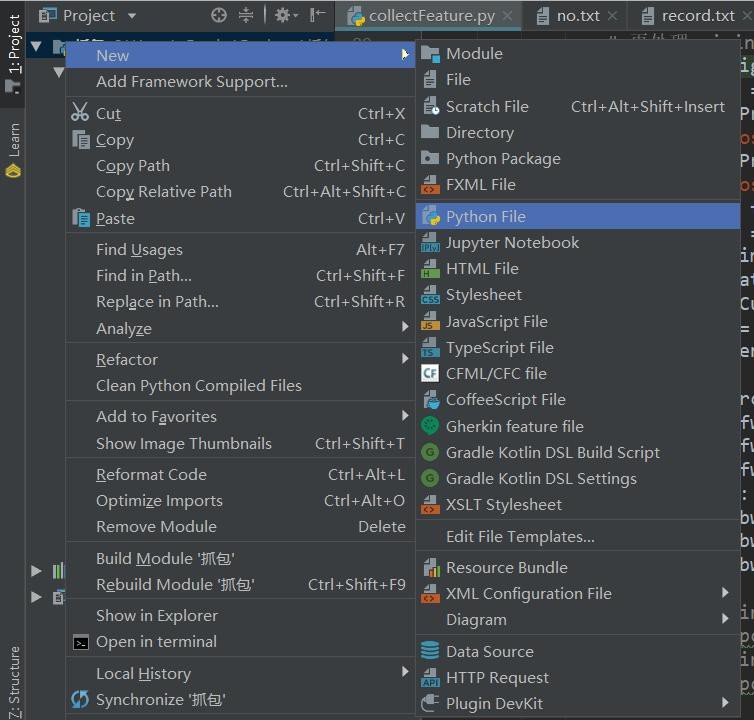This screenshot has width=754, height=720.
Task: Open the Project settings gear menu
Action: click(x=286, y=15)
